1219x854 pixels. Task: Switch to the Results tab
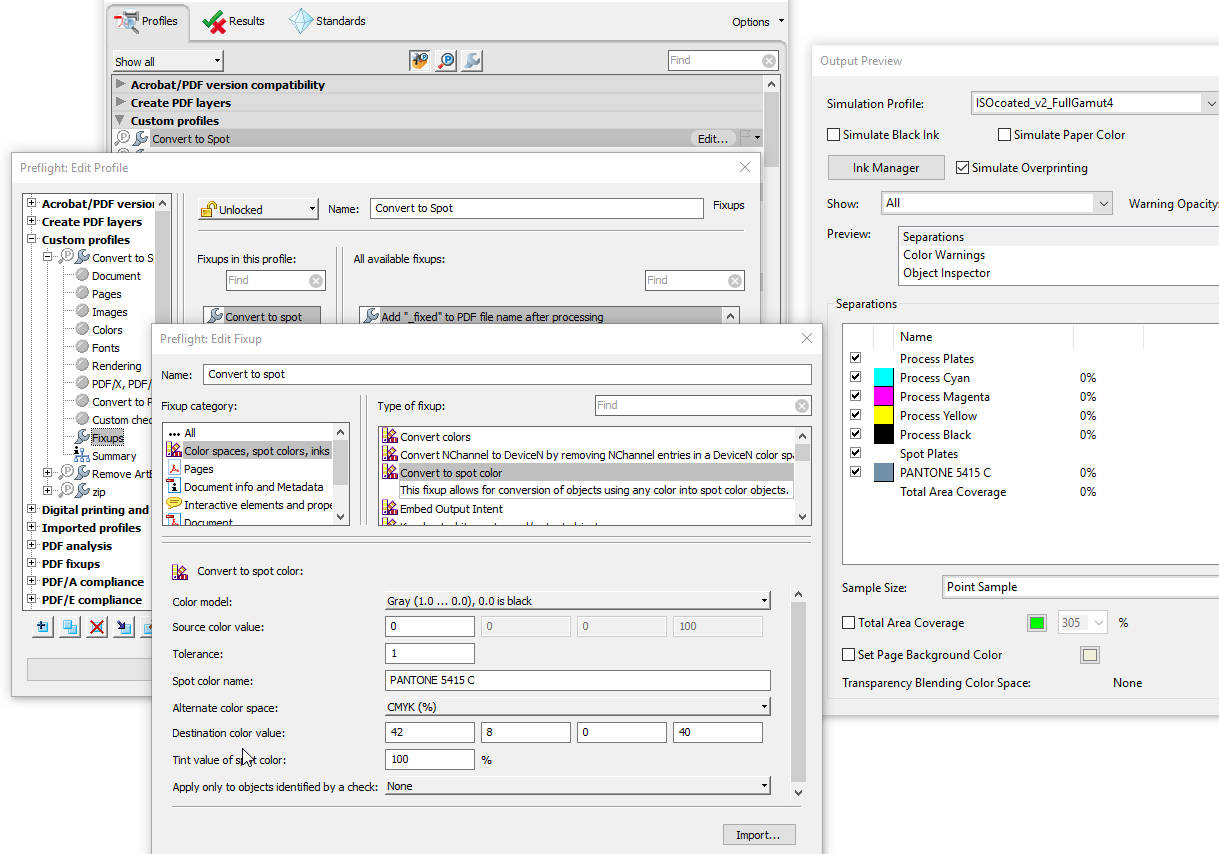coord(234,21)
